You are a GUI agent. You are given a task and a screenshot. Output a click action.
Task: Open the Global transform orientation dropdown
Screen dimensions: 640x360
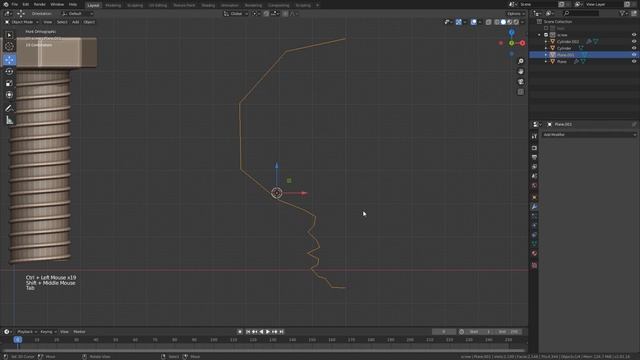click(x=236, y=13)
